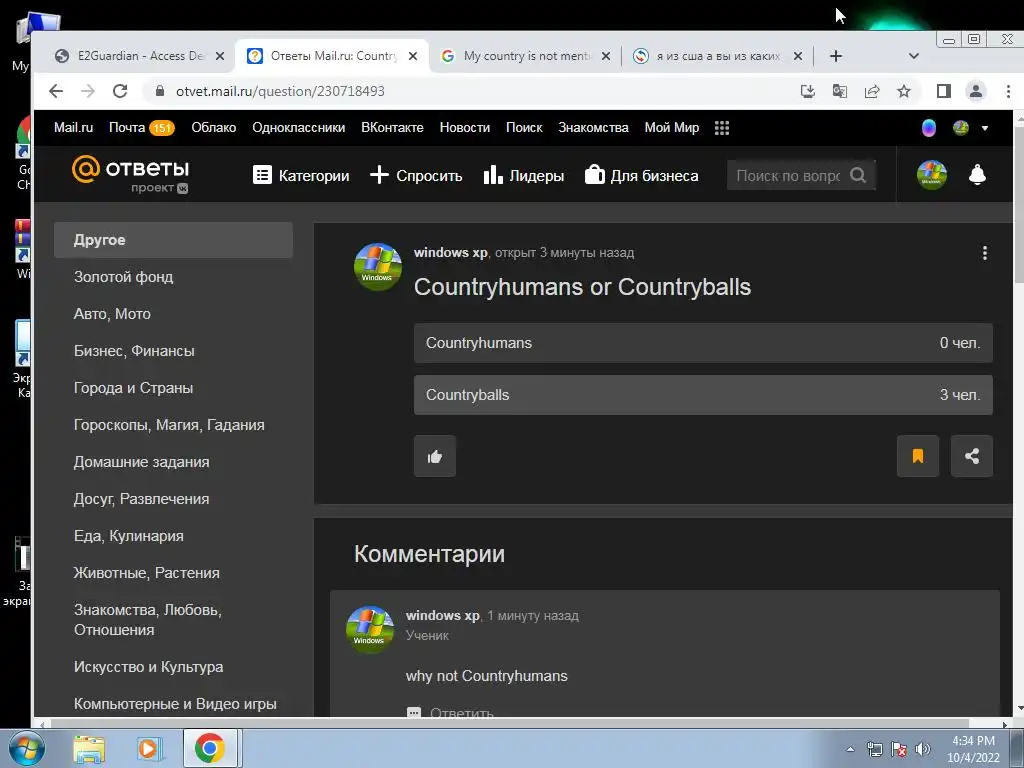The image size is (1024, 768).
Task: Open the Лидеры page
Action: point(524,175)
